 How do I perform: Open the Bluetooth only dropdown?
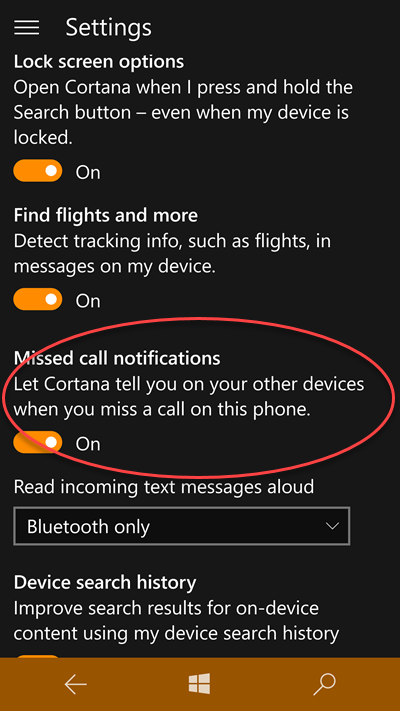click(x=182, y=526)
